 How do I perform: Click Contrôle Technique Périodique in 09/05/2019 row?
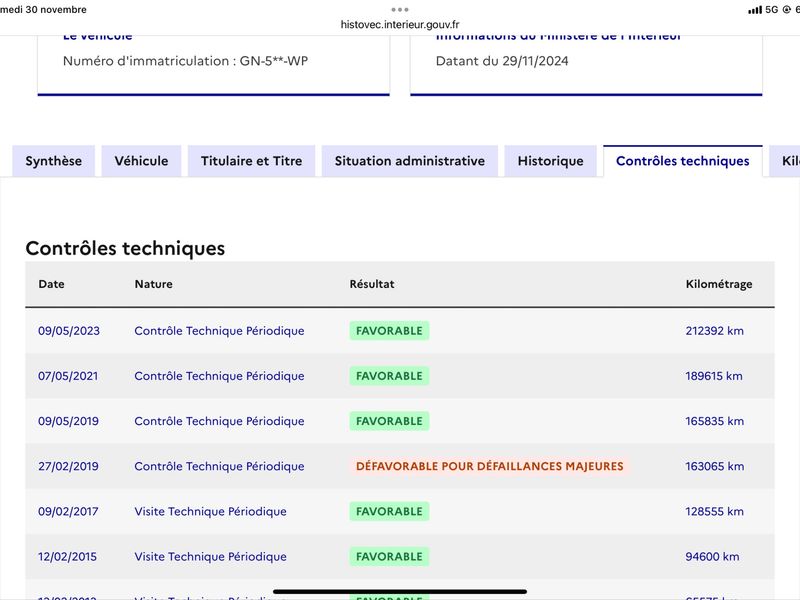(x=219, y=421)
